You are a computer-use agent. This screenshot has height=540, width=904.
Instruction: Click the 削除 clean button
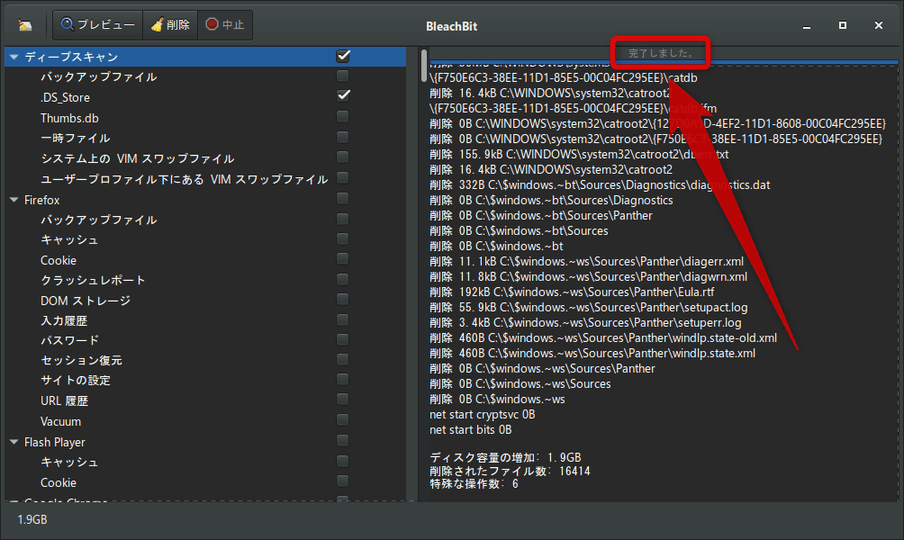[x=170, y=25]
